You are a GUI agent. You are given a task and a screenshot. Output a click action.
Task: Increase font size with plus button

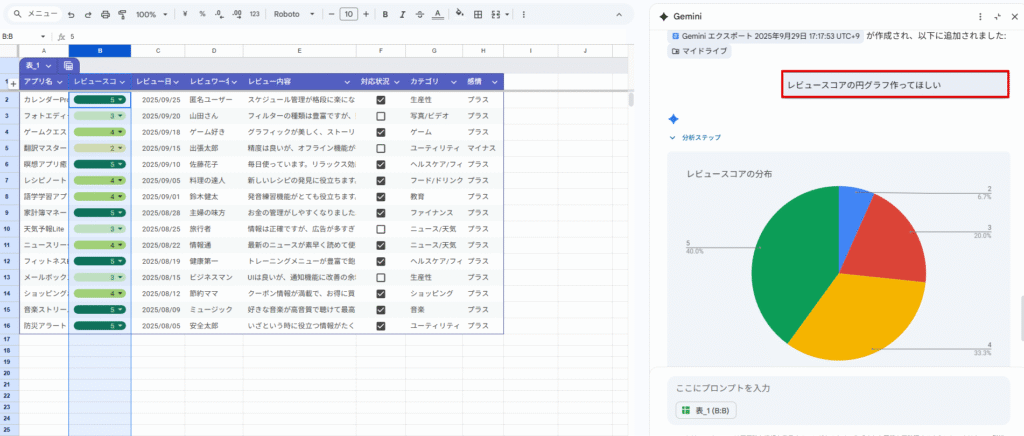tap(366, 15)
